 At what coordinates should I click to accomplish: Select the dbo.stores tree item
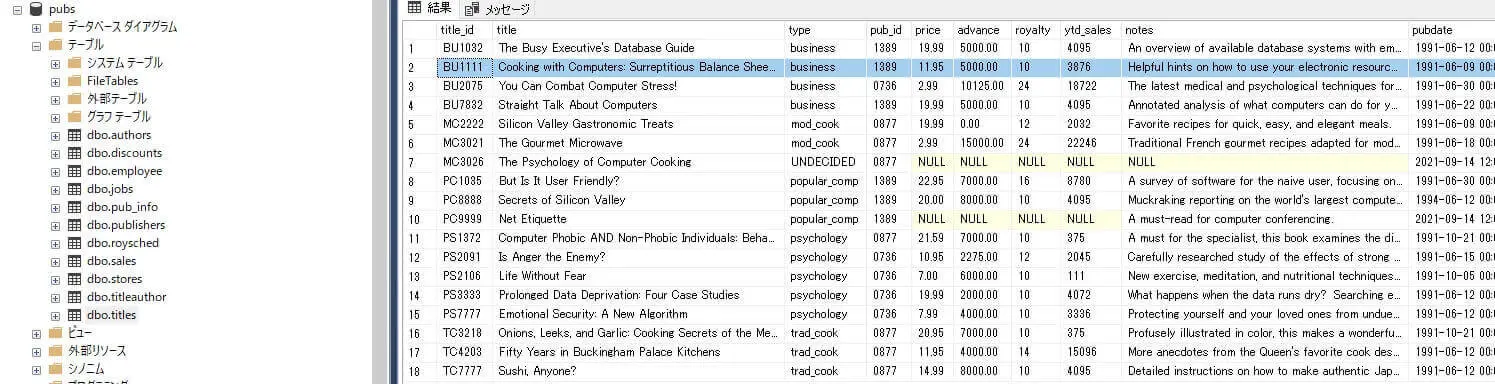tap(114, 279)
